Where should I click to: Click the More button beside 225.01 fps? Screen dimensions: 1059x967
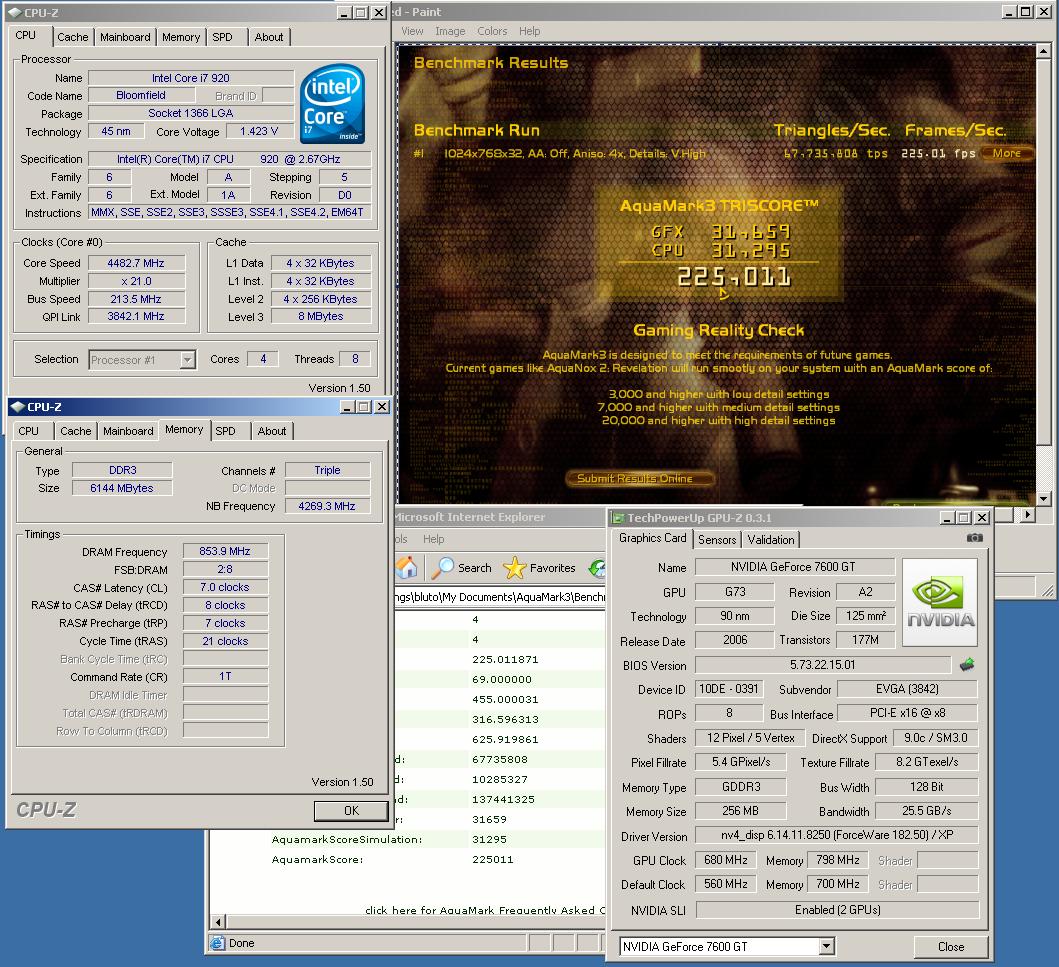1006,153
